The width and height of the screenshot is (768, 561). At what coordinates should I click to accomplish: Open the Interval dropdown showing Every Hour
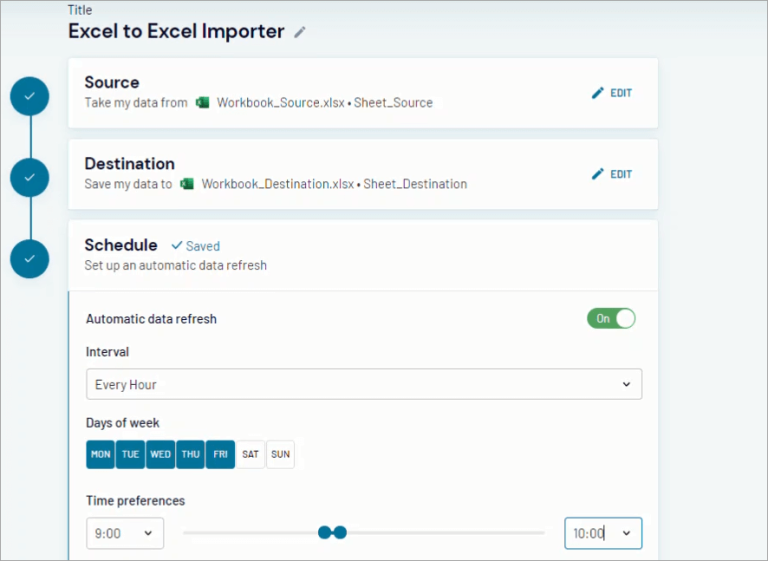tap(364, 384)
